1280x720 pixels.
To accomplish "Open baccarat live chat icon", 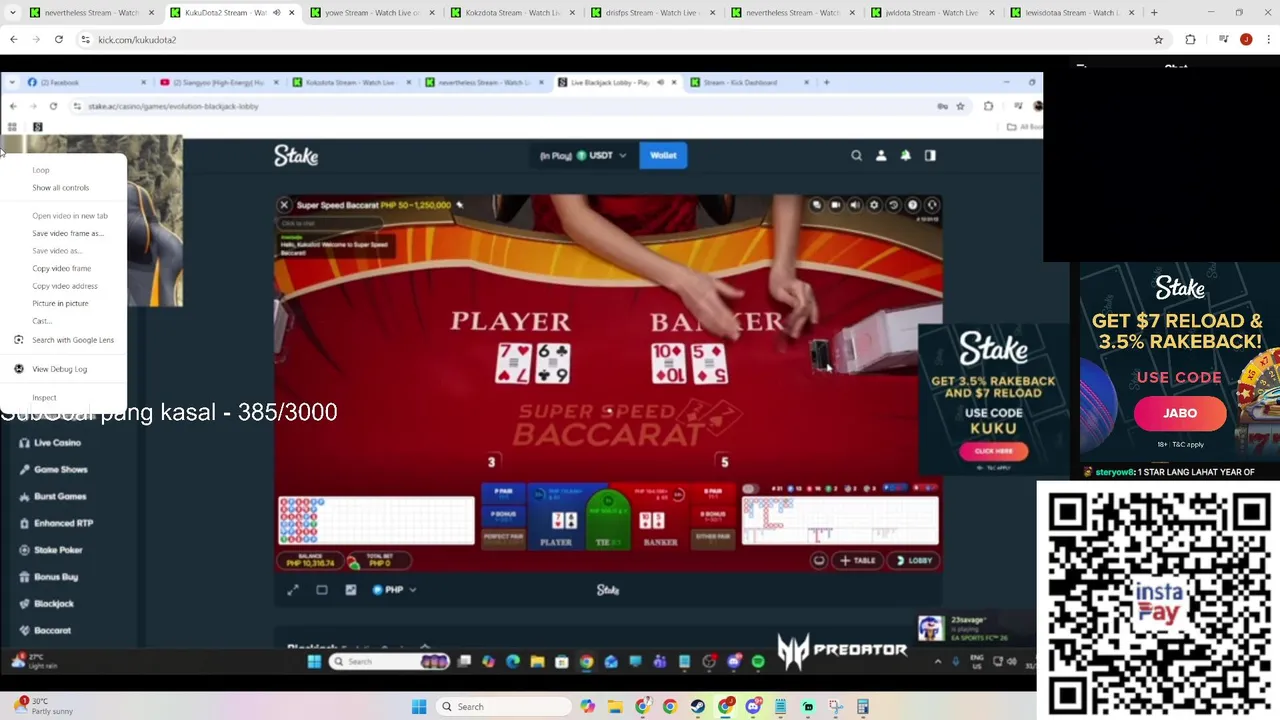I will coord(817,205).
